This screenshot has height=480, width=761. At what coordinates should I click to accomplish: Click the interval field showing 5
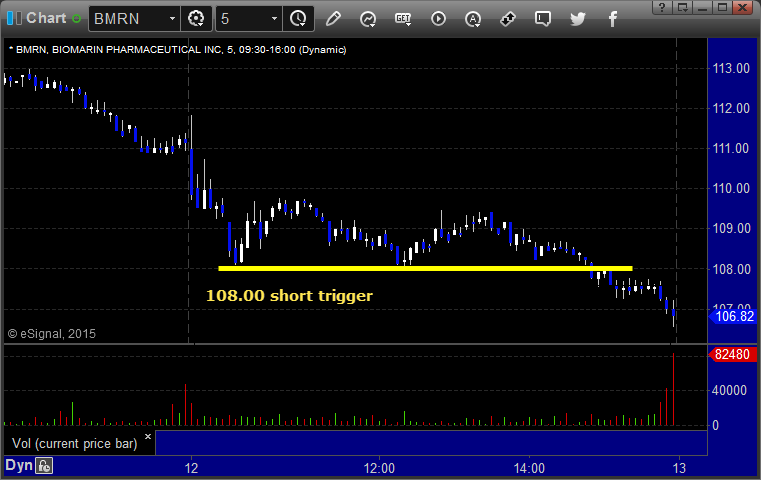tap(243, 19)
